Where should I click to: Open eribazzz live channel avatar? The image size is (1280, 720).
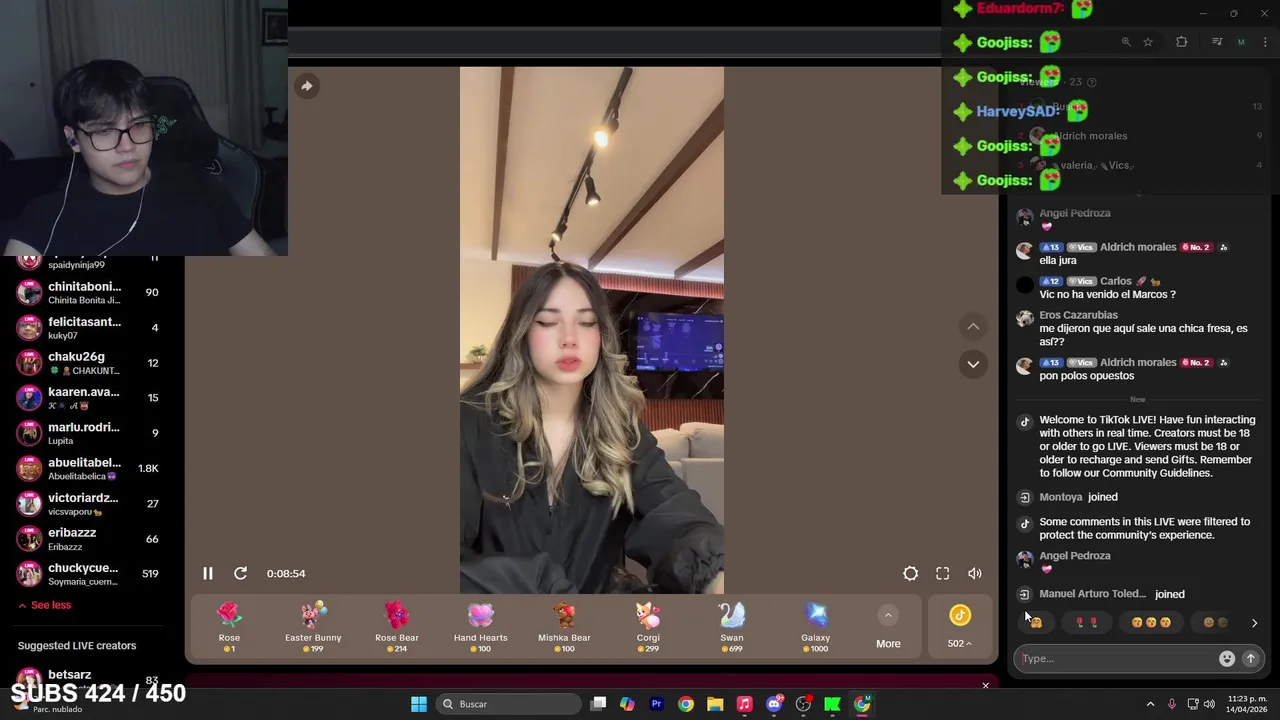point(30,539)
